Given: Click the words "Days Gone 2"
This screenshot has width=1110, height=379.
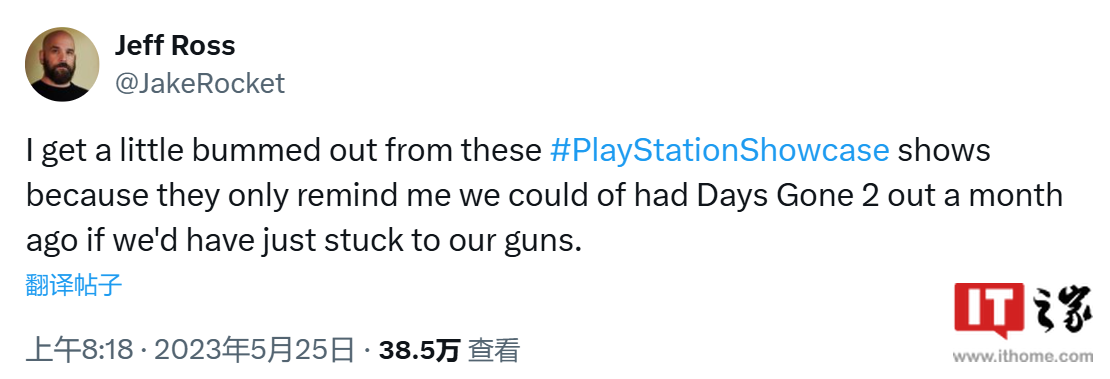Looking at the screenshot, I should [788, 196].
